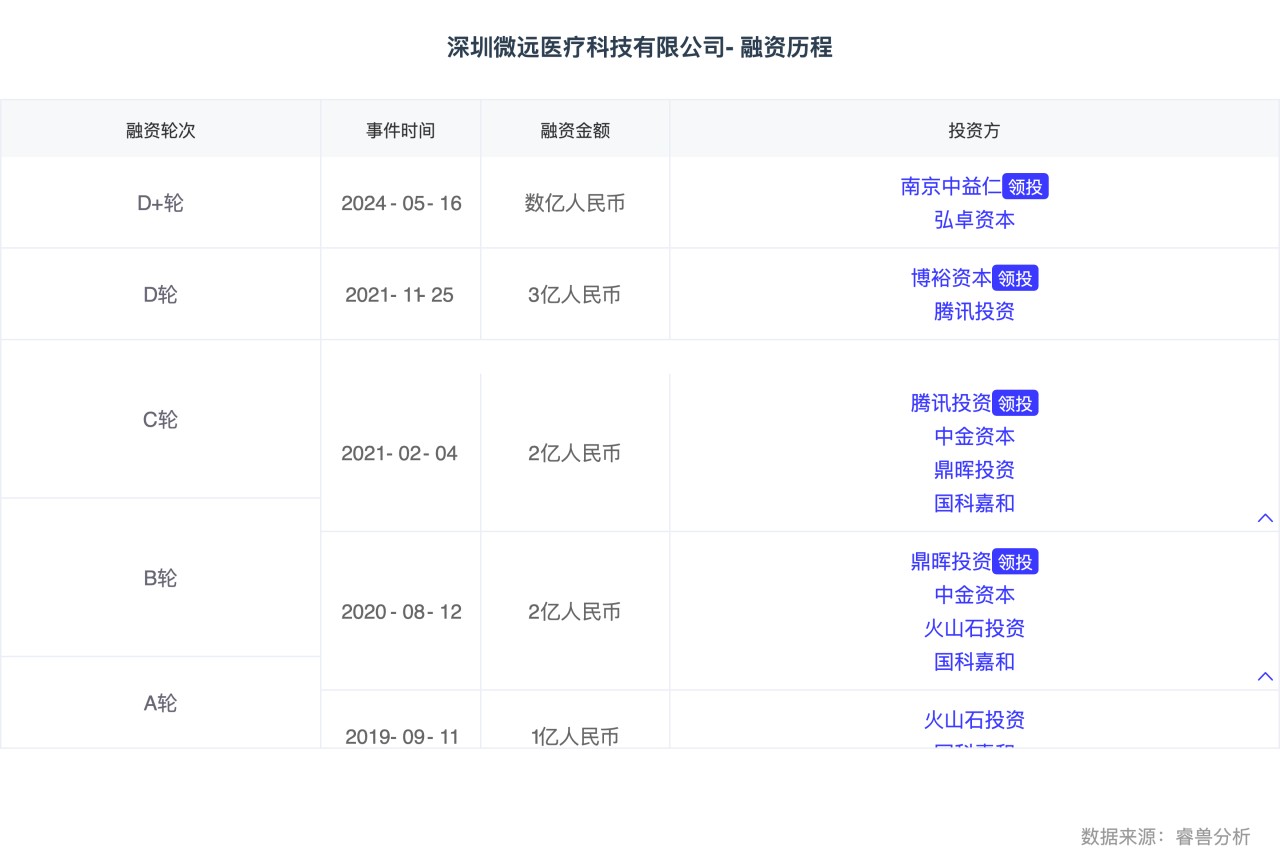This screenshot has height=855, width=1280.
Task: Click date 2021-02-04
Action: click(x=400, y=453)
